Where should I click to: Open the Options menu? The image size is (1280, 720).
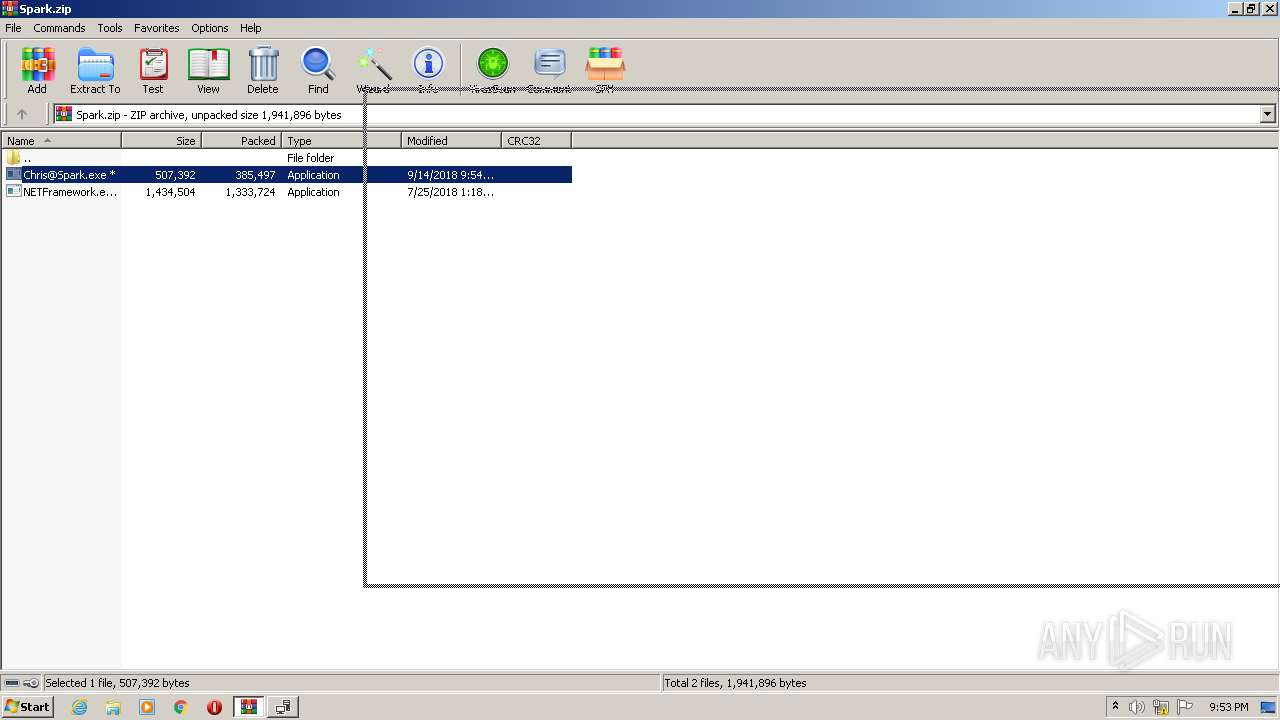tap(210, 28)
